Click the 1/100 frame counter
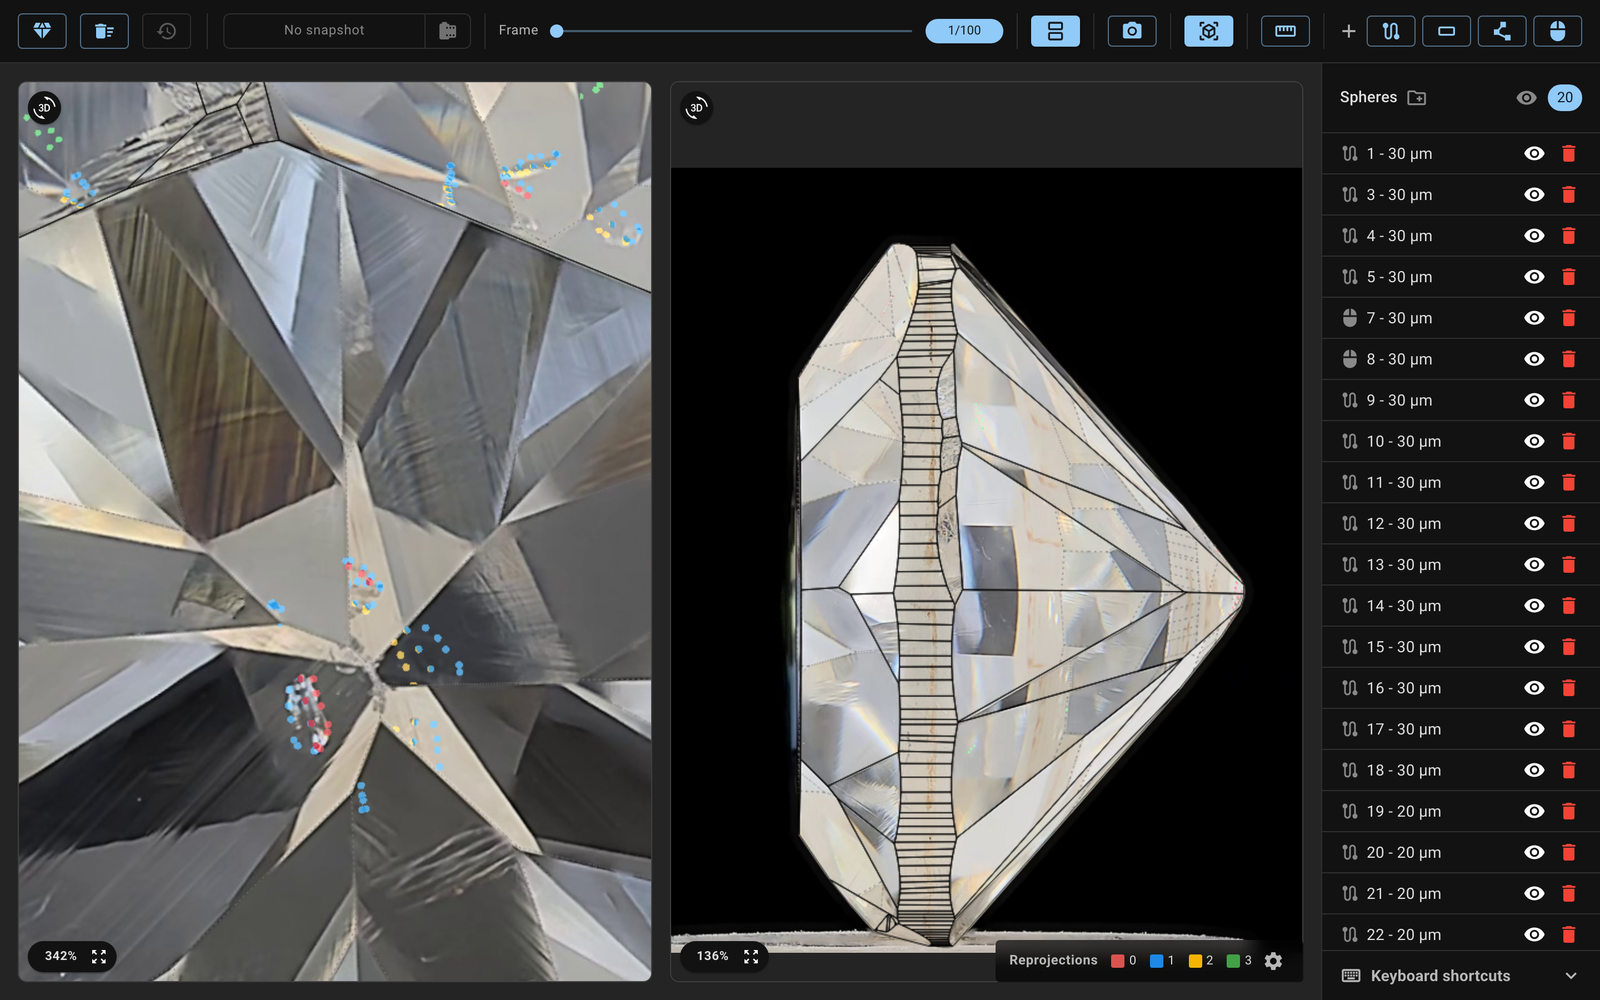The image size is (1600, 1000). 964,31
